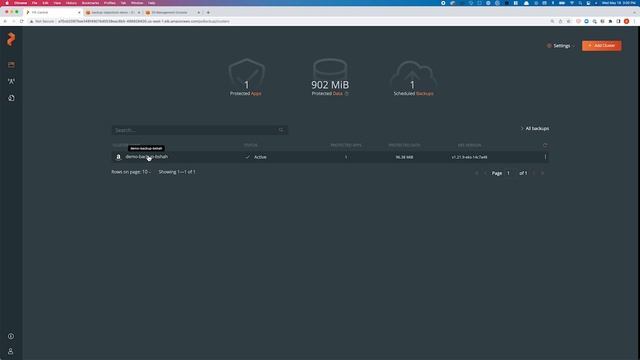Click the Status column header

coord(251,145)
